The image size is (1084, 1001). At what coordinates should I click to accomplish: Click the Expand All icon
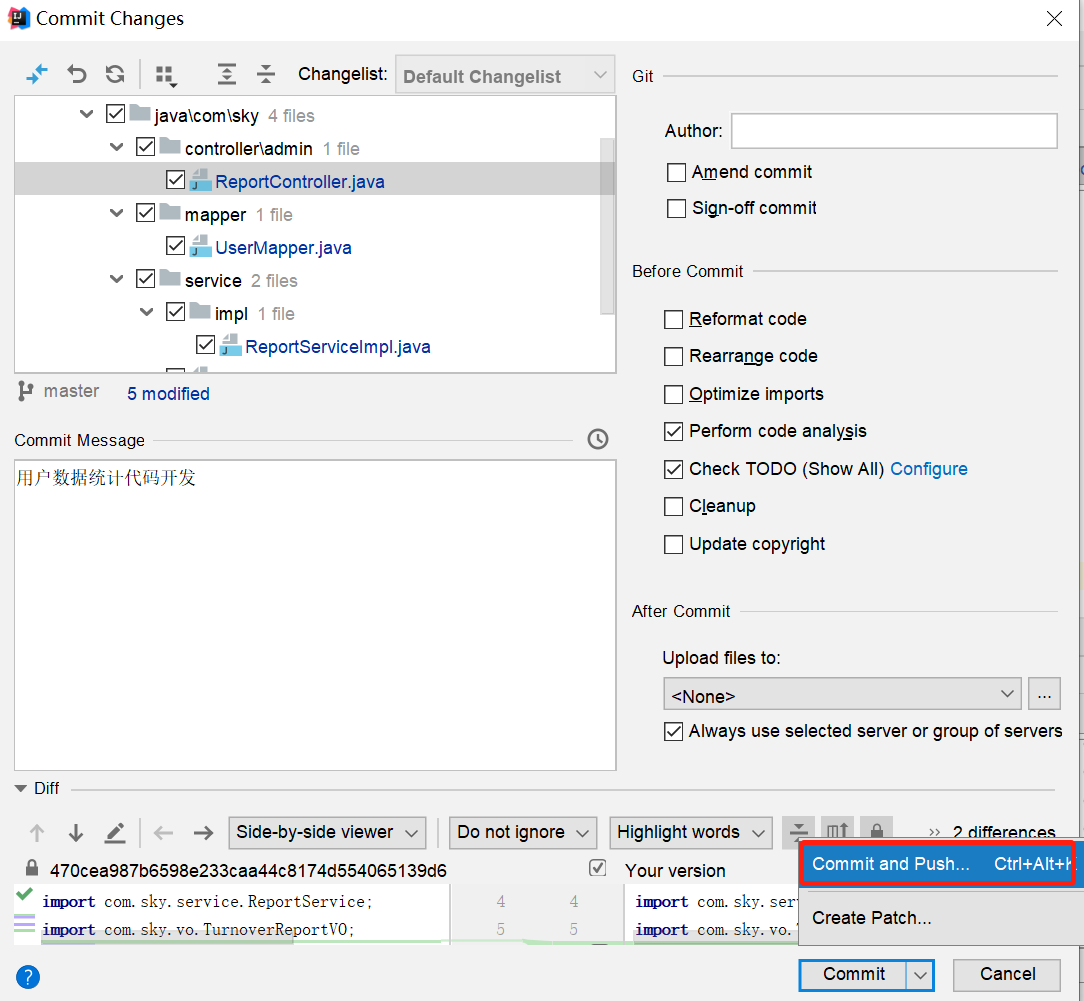(x=227, y=74)
